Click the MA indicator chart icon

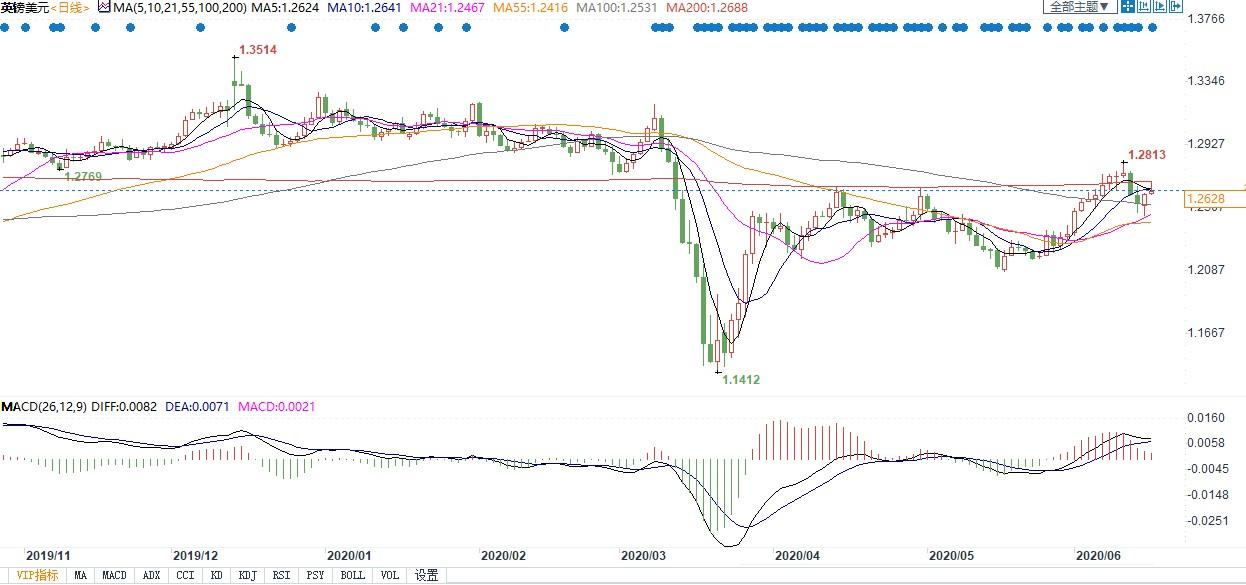103,7
